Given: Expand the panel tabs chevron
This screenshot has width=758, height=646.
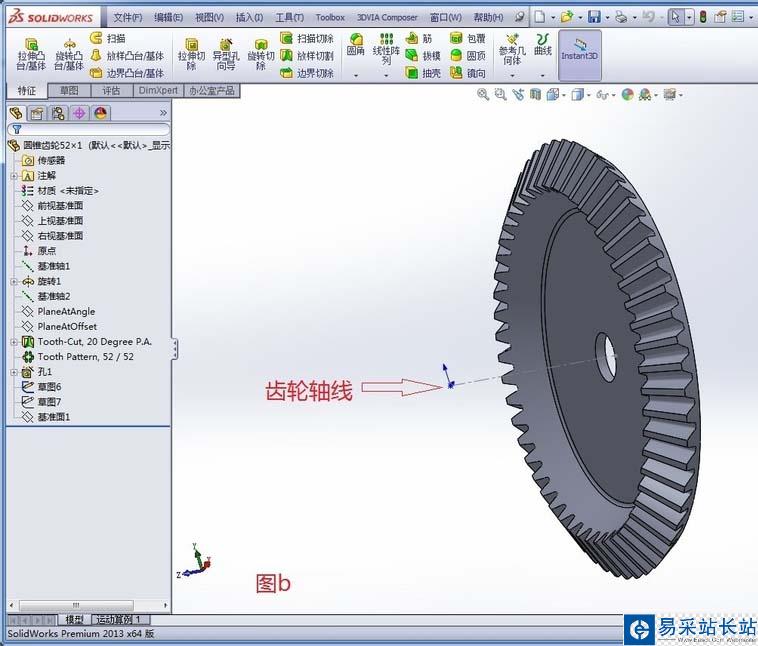Looking at the screenshot, I should tap(163, 113).
